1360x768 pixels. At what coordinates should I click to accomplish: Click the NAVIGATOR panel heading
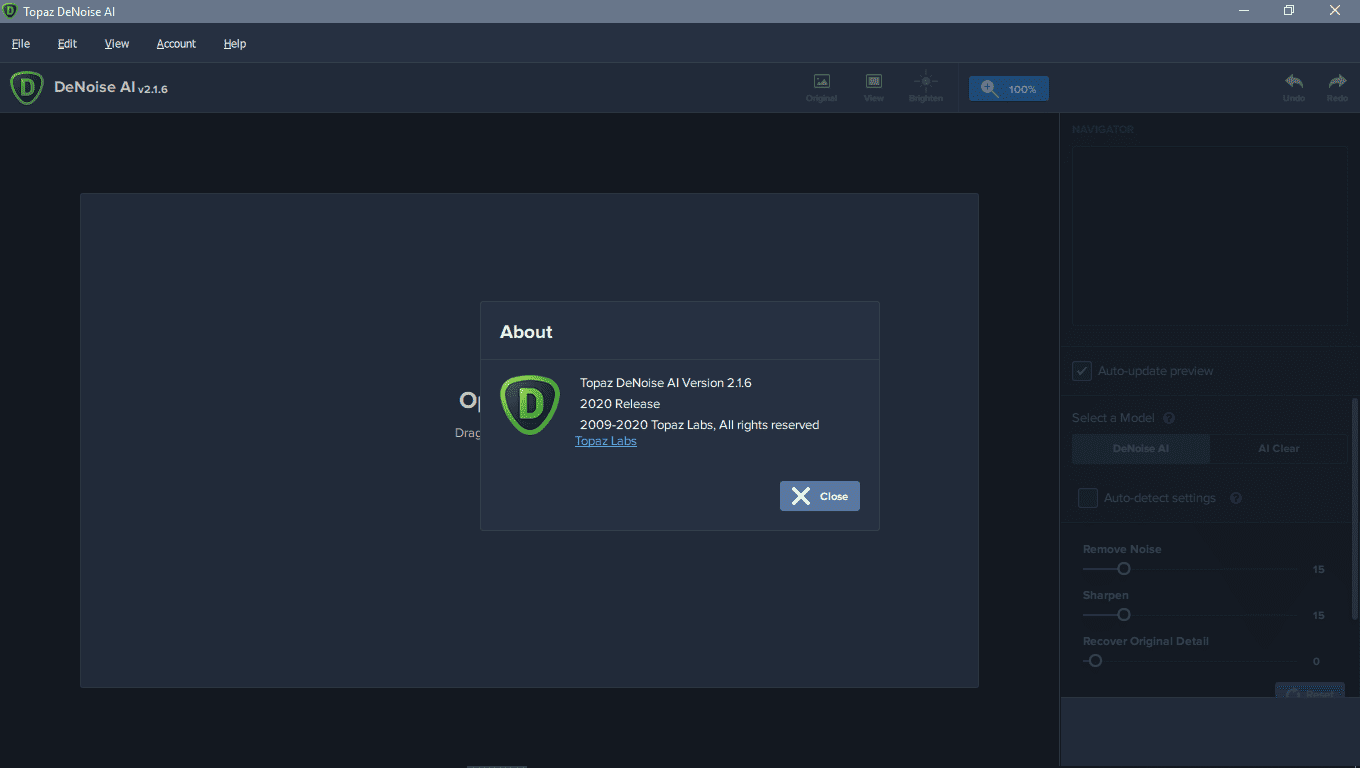1103,130
